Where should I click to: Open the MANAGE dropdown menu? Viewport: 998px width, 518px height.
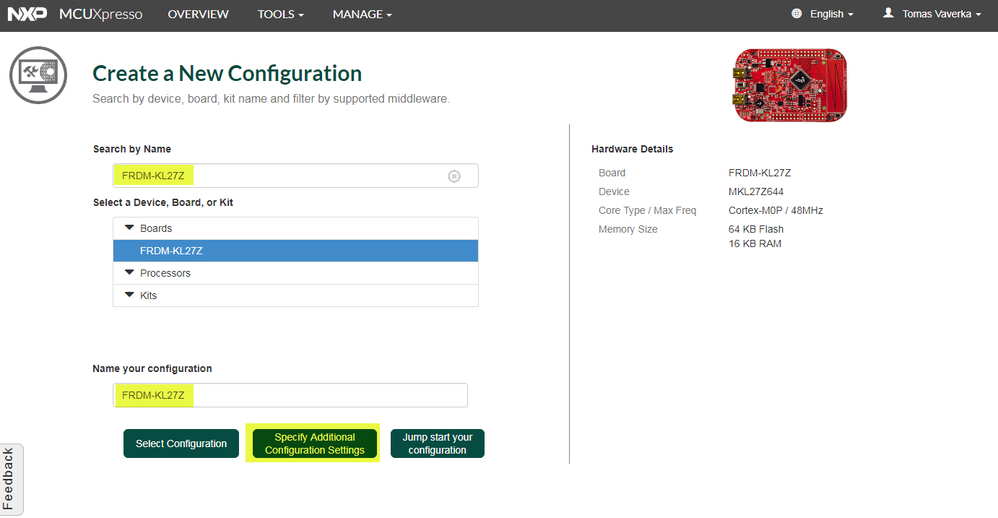[x=362, y=14]
